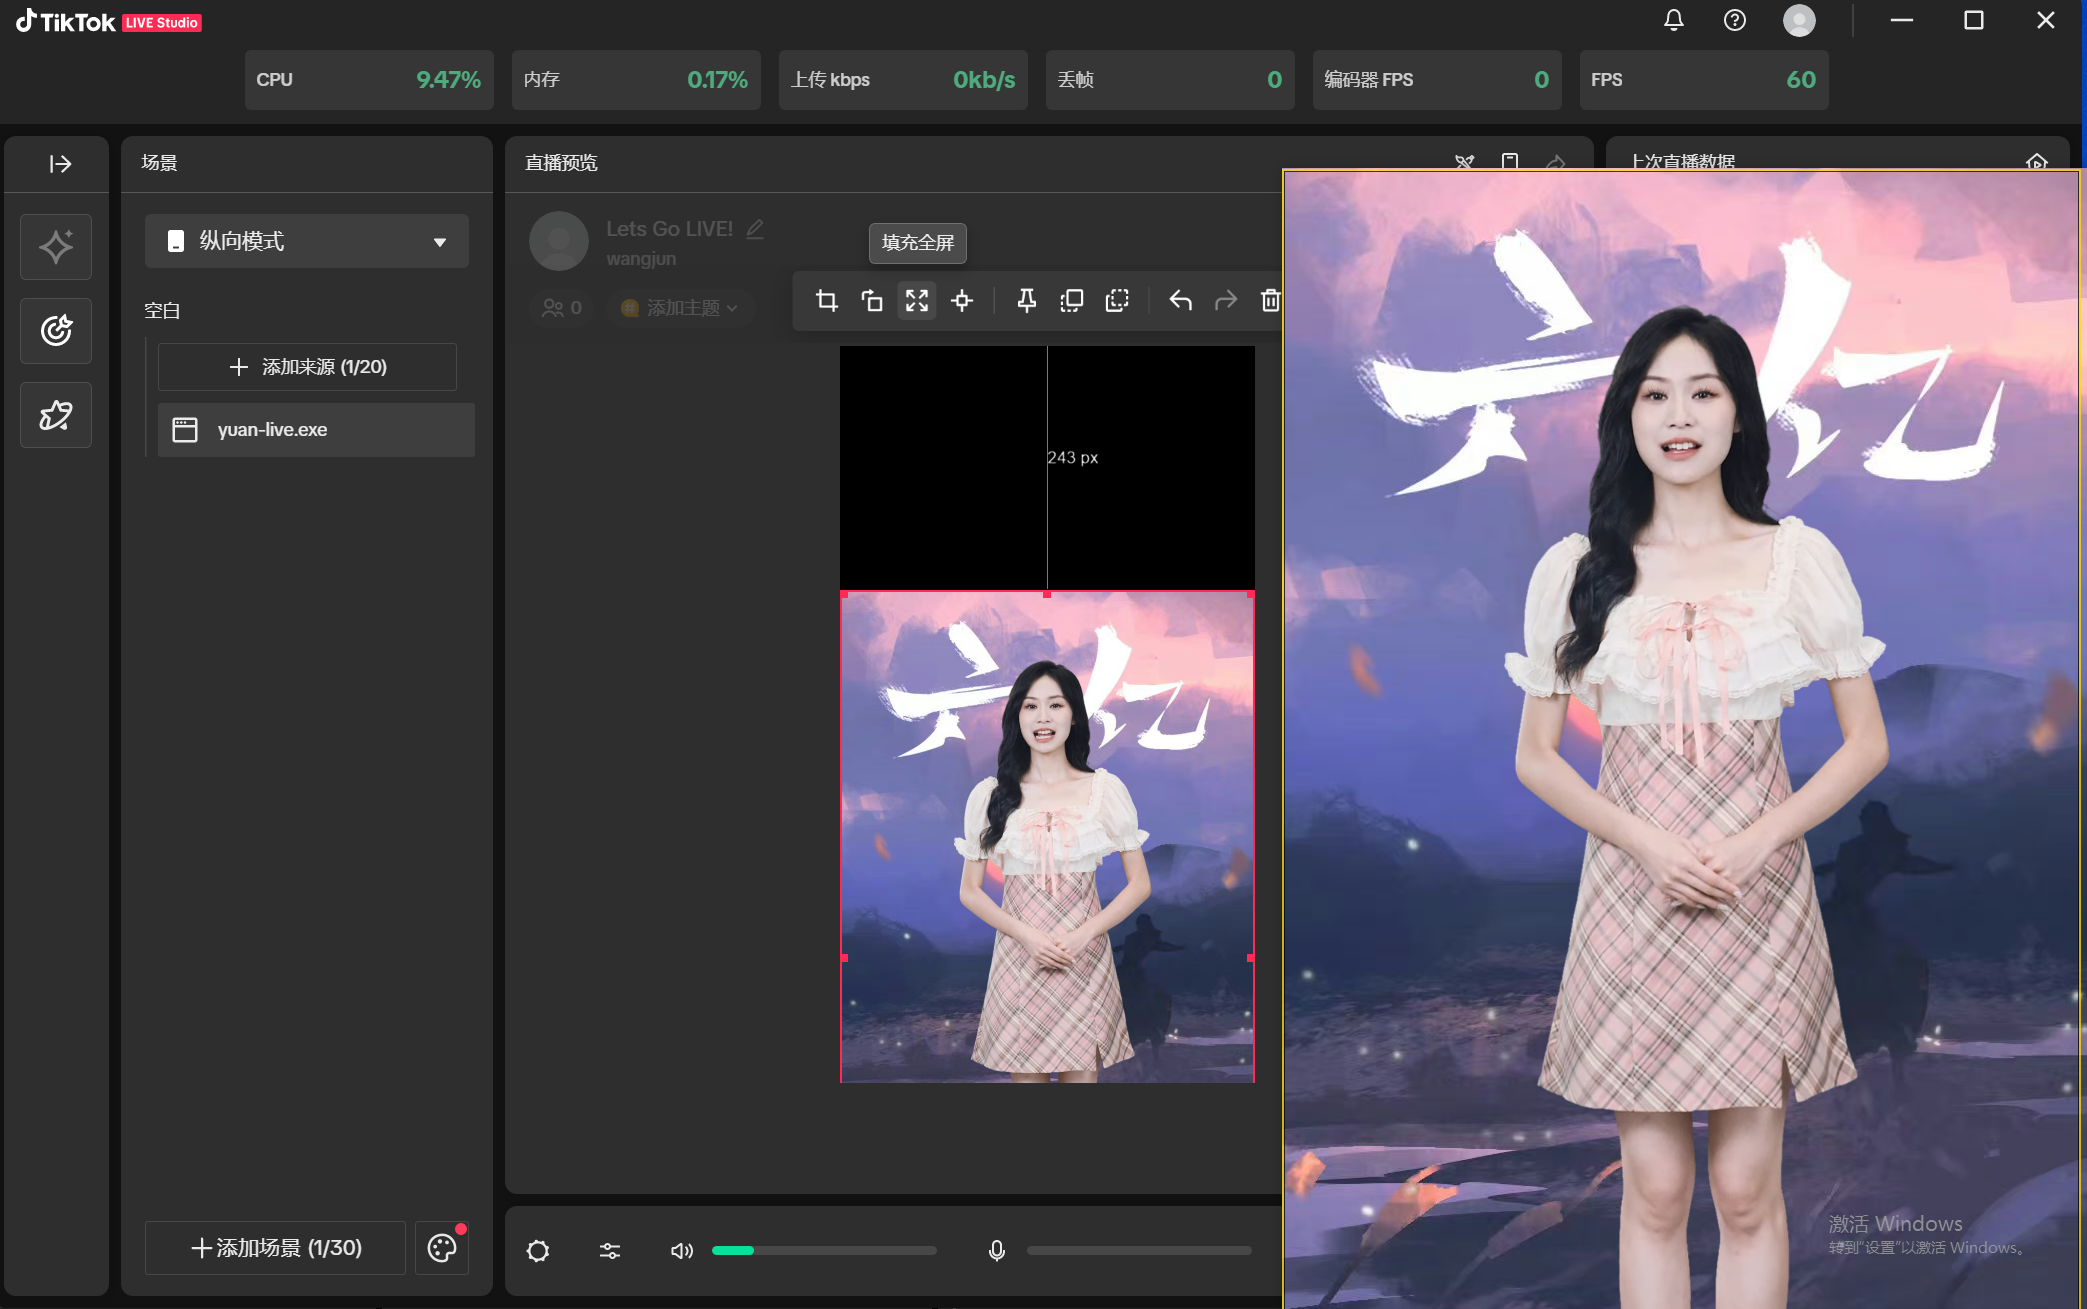Edit the Lets Go LIVE! title
Screen dimensions: 2087x1309
coord(755,229)
